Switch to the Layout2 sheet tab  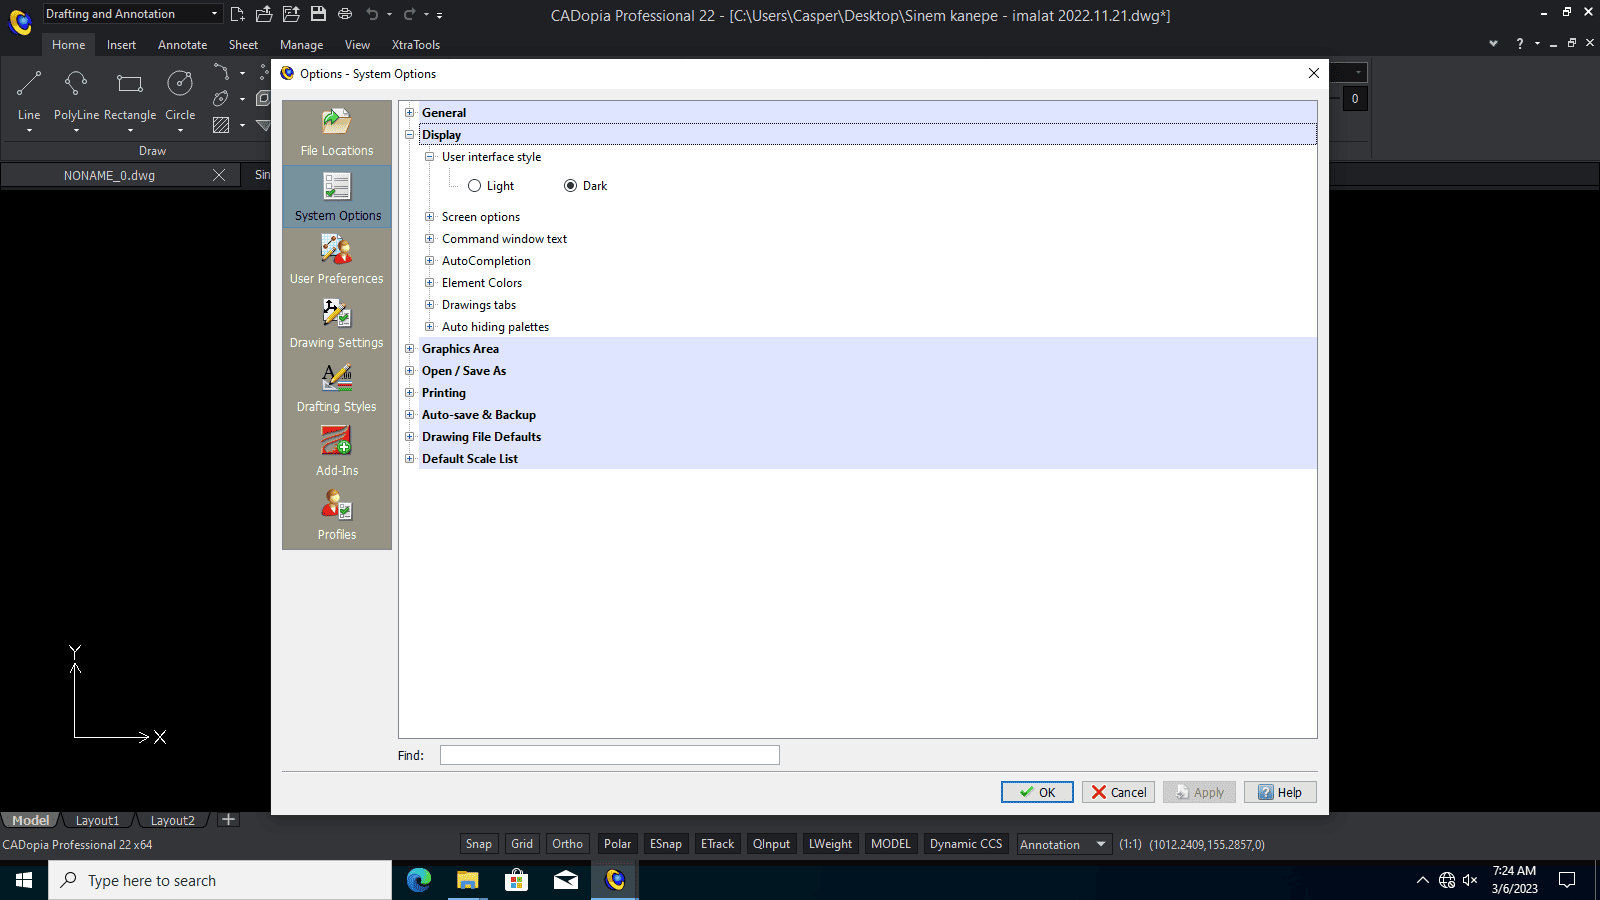click(172, 820)
